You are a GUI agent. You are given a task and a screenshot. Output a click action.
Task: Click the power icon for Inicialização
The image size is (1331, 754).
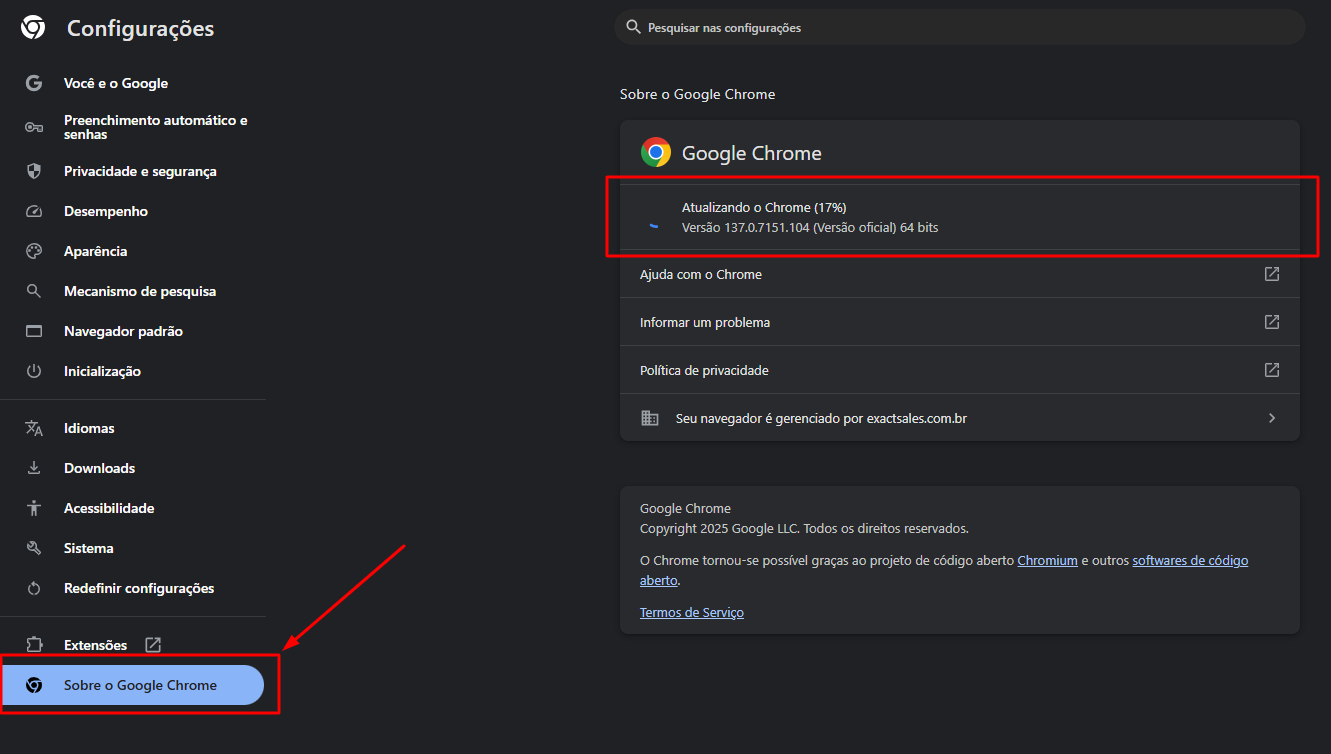coord(34,371)
